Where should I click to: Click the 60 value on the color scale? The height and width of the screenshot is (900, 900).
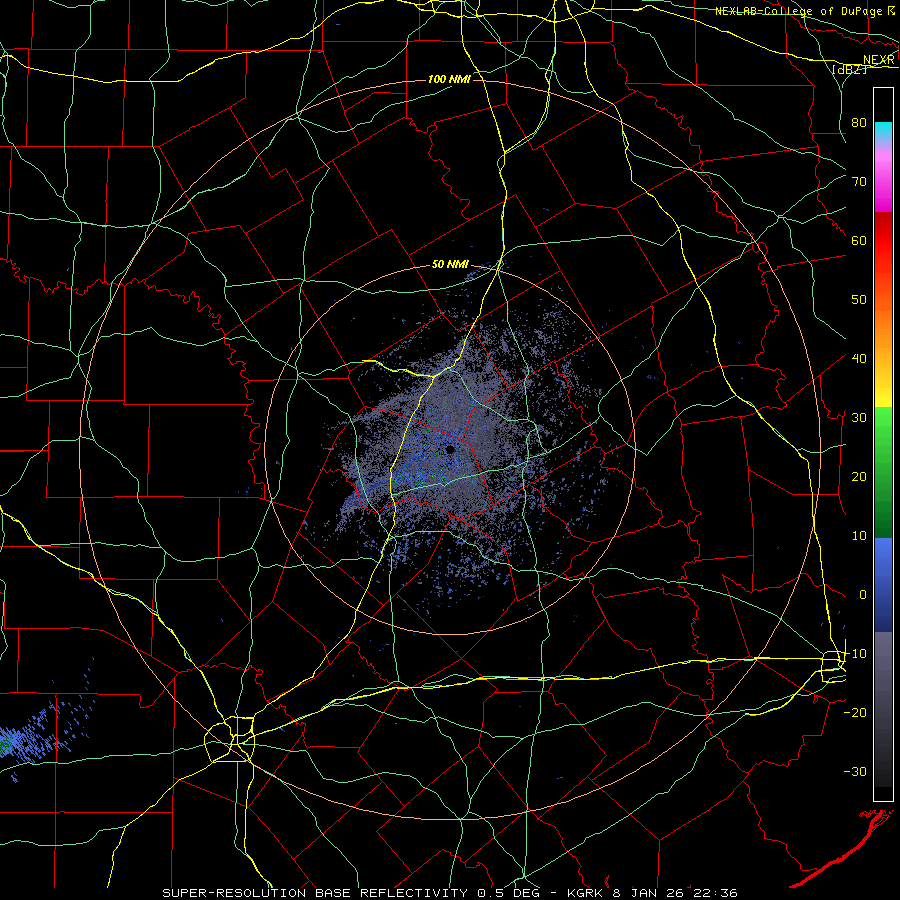coord(859,240)
